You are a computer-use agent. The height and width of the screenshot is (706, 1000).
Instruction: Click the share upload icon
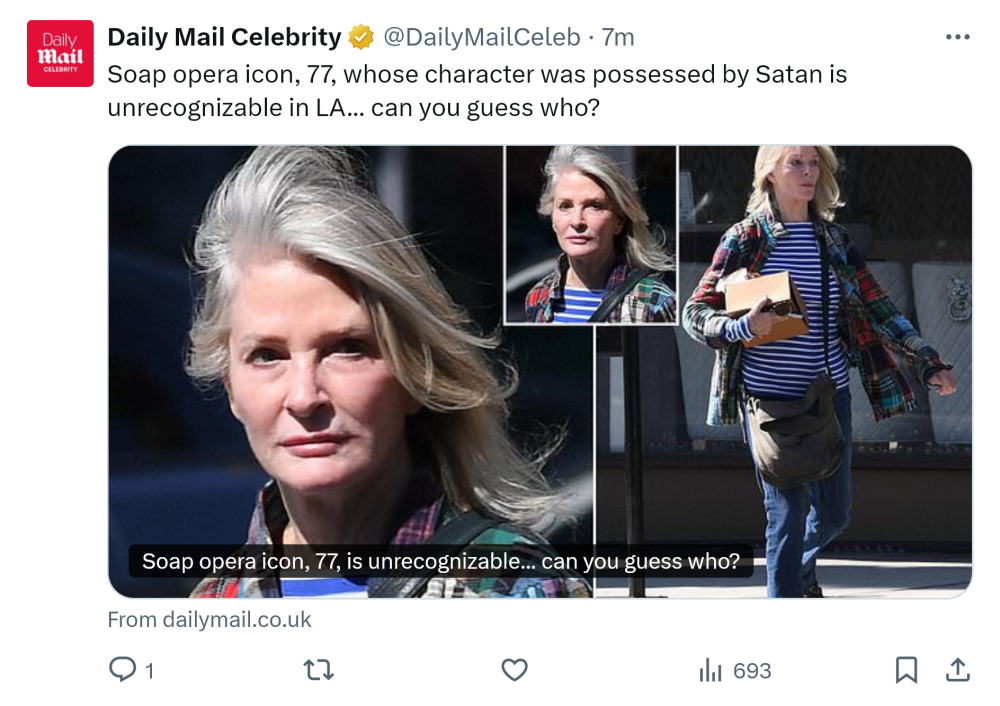coord(957,670)
